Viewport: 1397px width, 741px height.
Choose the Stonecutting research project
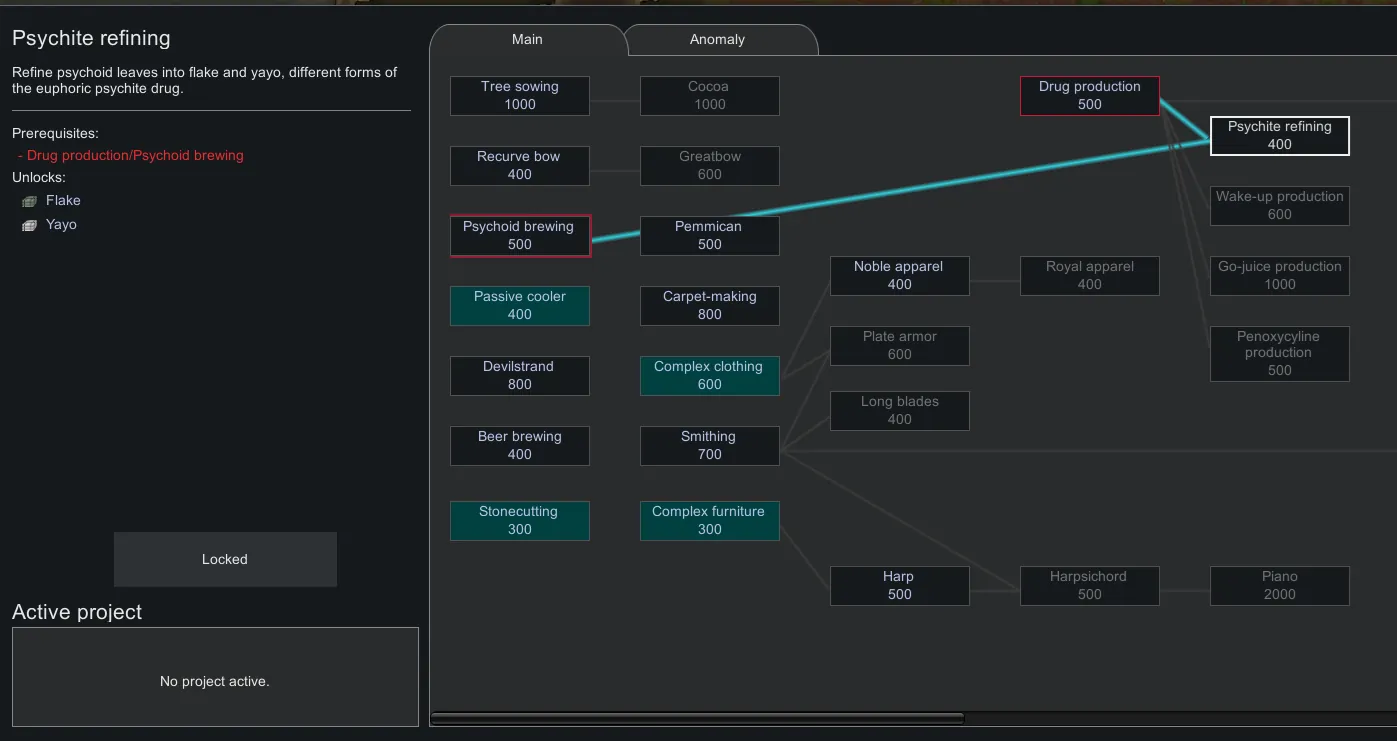click(x=519, y=521)
